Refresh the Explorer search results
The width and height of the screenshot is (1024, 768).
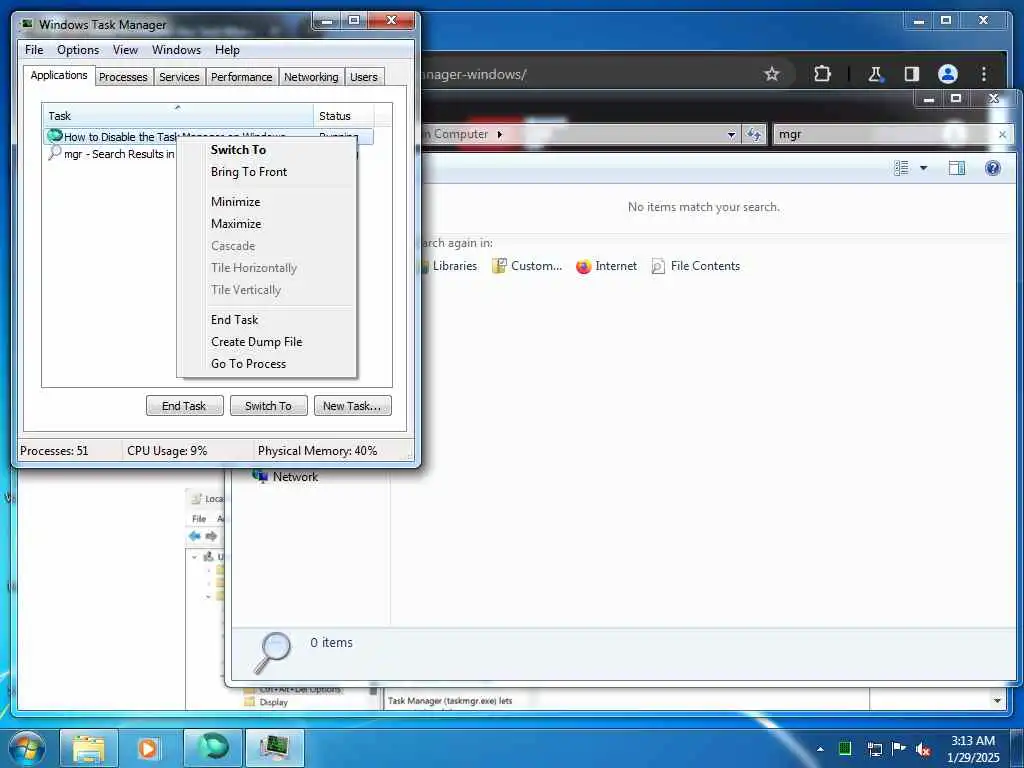pos(754,135)
